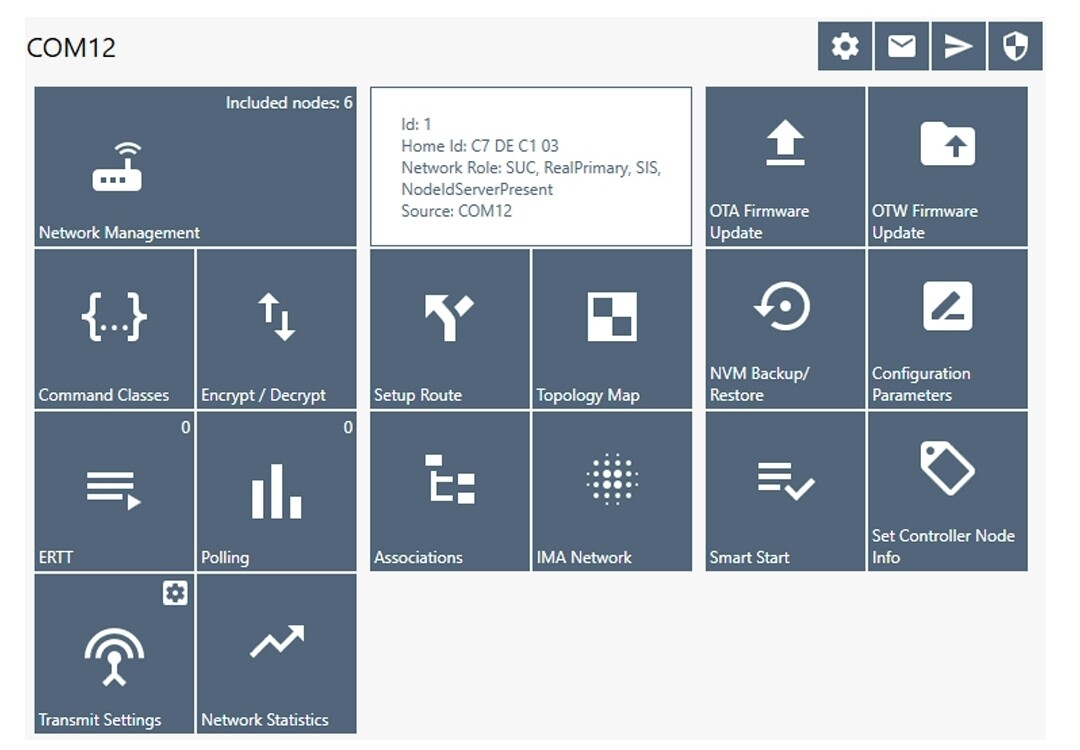Click the 'Included nodes: 6' text
Image resolution: width=1080 pixels, height=750 pixels.
coord(289,103)
